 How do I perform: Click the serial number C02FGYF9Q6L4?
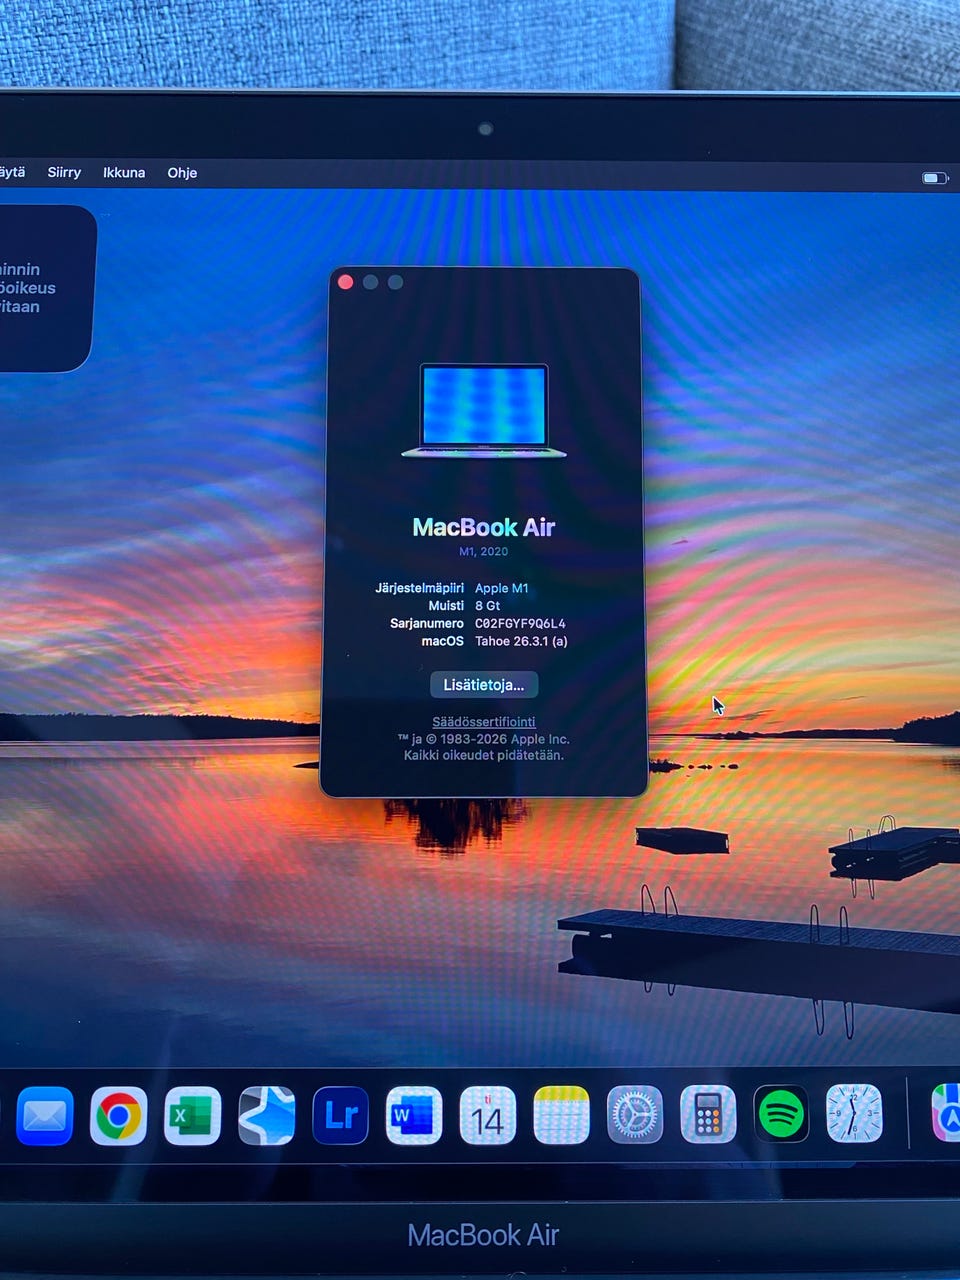point(520,623)
